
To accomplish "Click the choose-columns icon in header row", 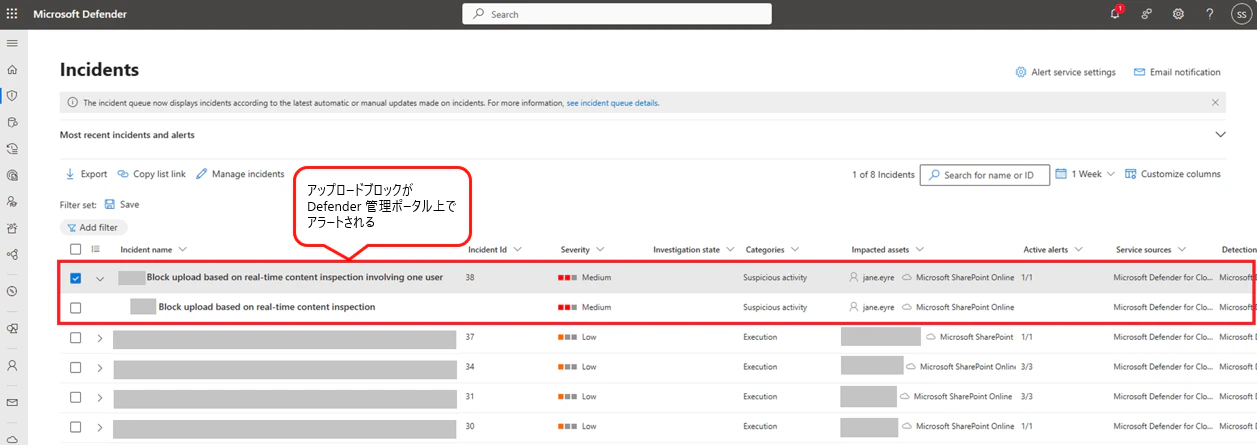I will pos(96,249).
